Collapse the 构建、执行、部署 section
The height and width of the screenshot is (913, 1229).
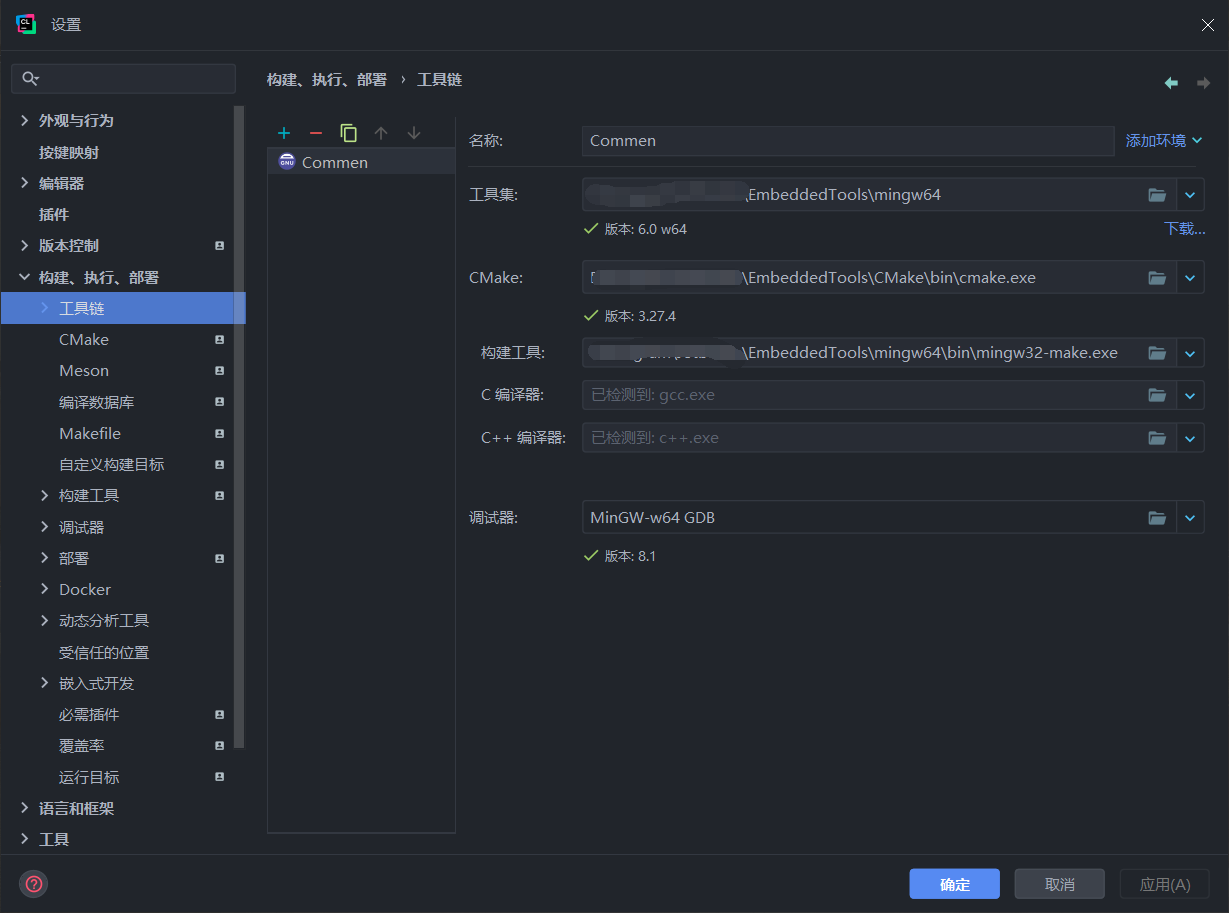(24, 277)
